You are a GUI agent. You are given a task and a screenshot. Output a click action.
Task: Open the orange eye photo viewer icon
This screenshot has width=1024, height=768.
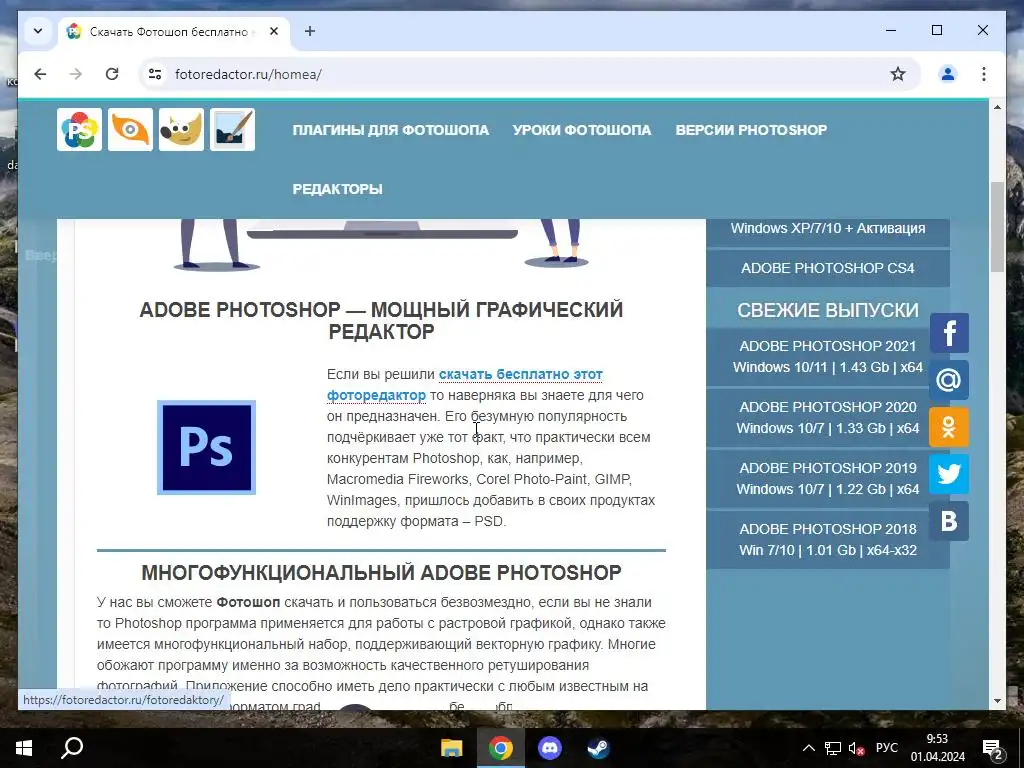point(130,129)
